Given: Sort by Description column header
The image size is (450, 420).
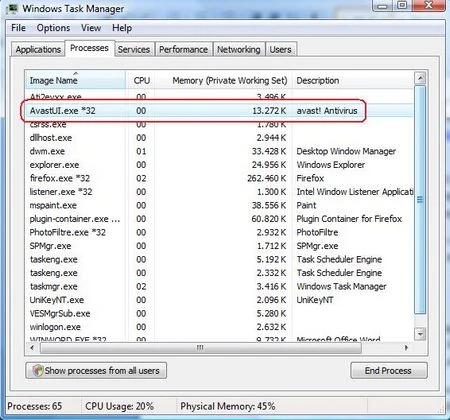Looking at the screenshot, I should (353, 80).
